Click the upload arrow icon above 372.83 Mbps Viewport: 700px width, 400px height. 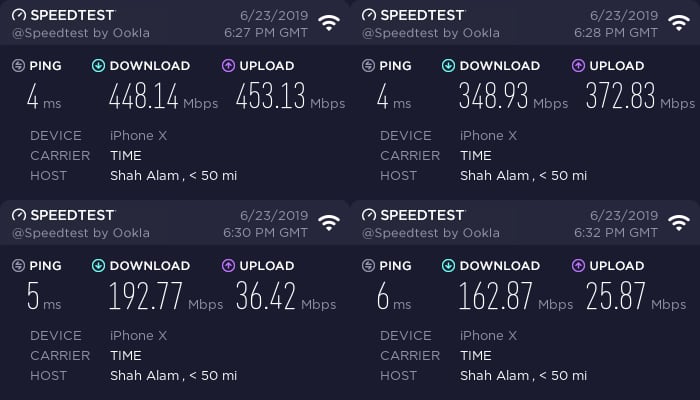click(578, 66)
